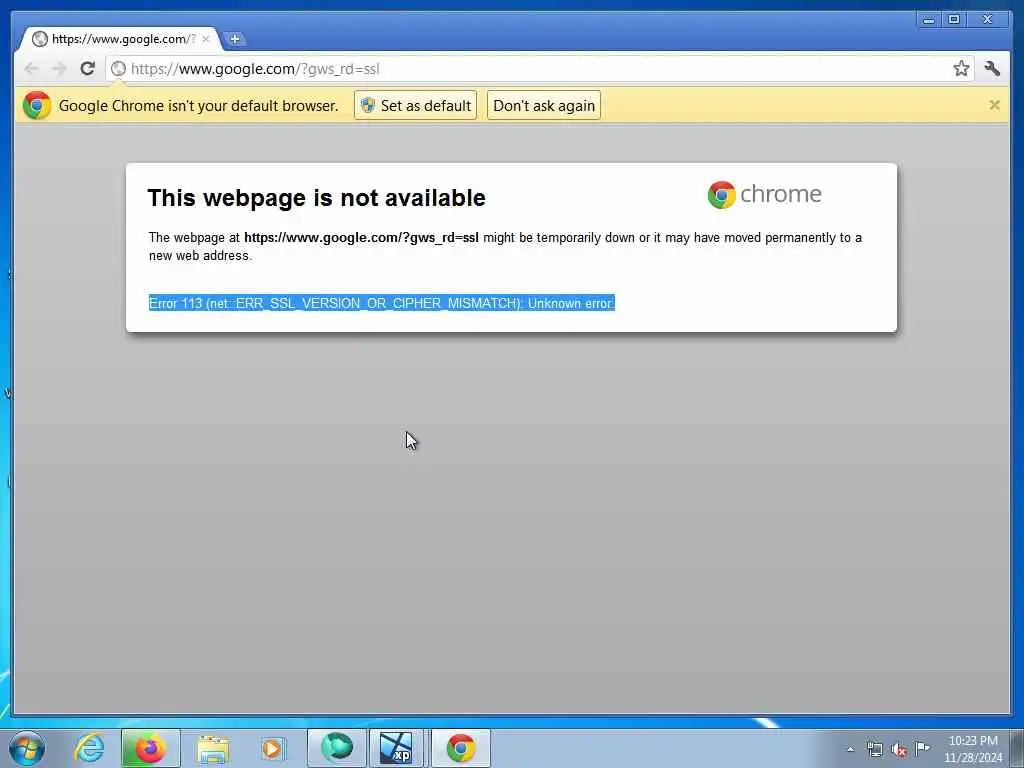Close the Chrome window
The width and height of the screenshot is (1024, 768).
click(x=988, y=20)
